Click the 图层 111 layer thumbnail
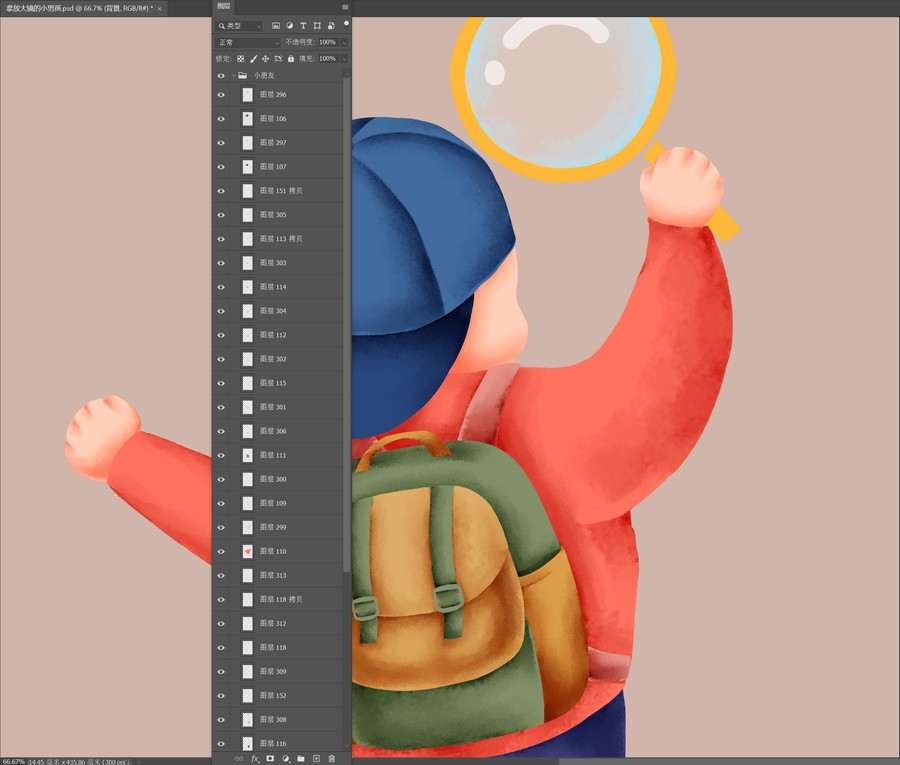The height and width of the screenshot is (765, 900). click(x=247, y=455)
